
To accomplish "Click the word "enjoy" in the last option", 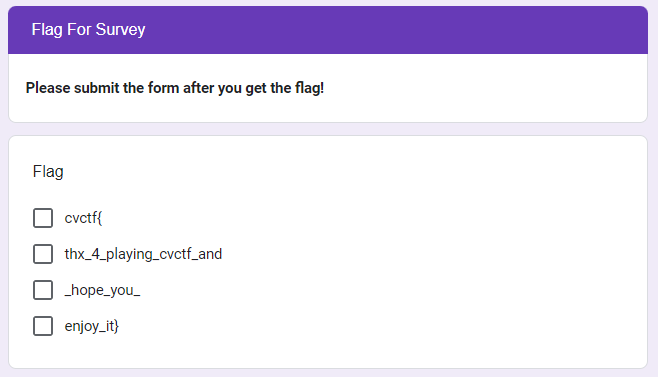I will (x=81, y=326).
